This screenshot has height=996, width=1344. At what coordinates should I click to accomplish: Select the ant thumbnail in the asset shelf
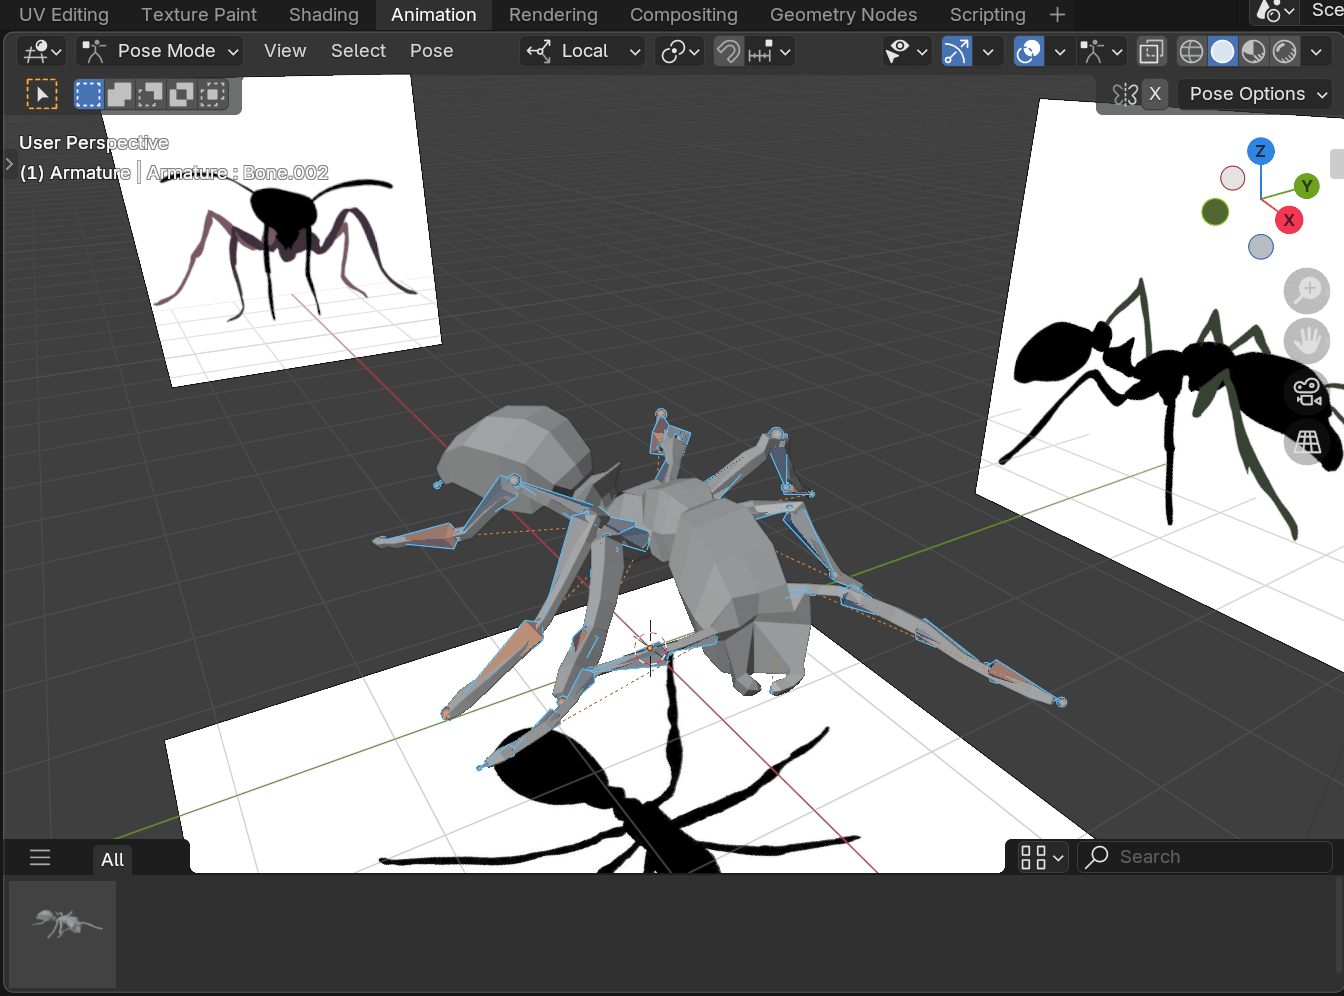(x=61, y=933)
